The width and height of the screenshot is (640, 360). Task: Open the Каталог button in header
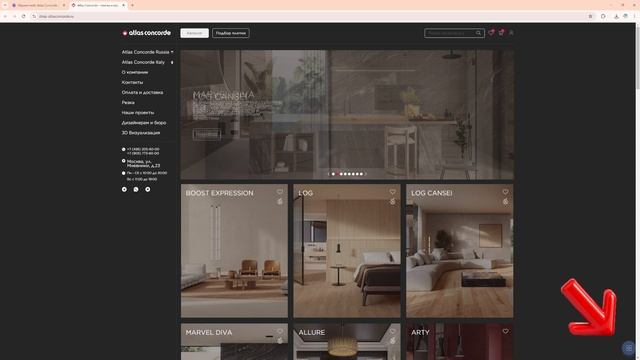[x=194, y=33]
